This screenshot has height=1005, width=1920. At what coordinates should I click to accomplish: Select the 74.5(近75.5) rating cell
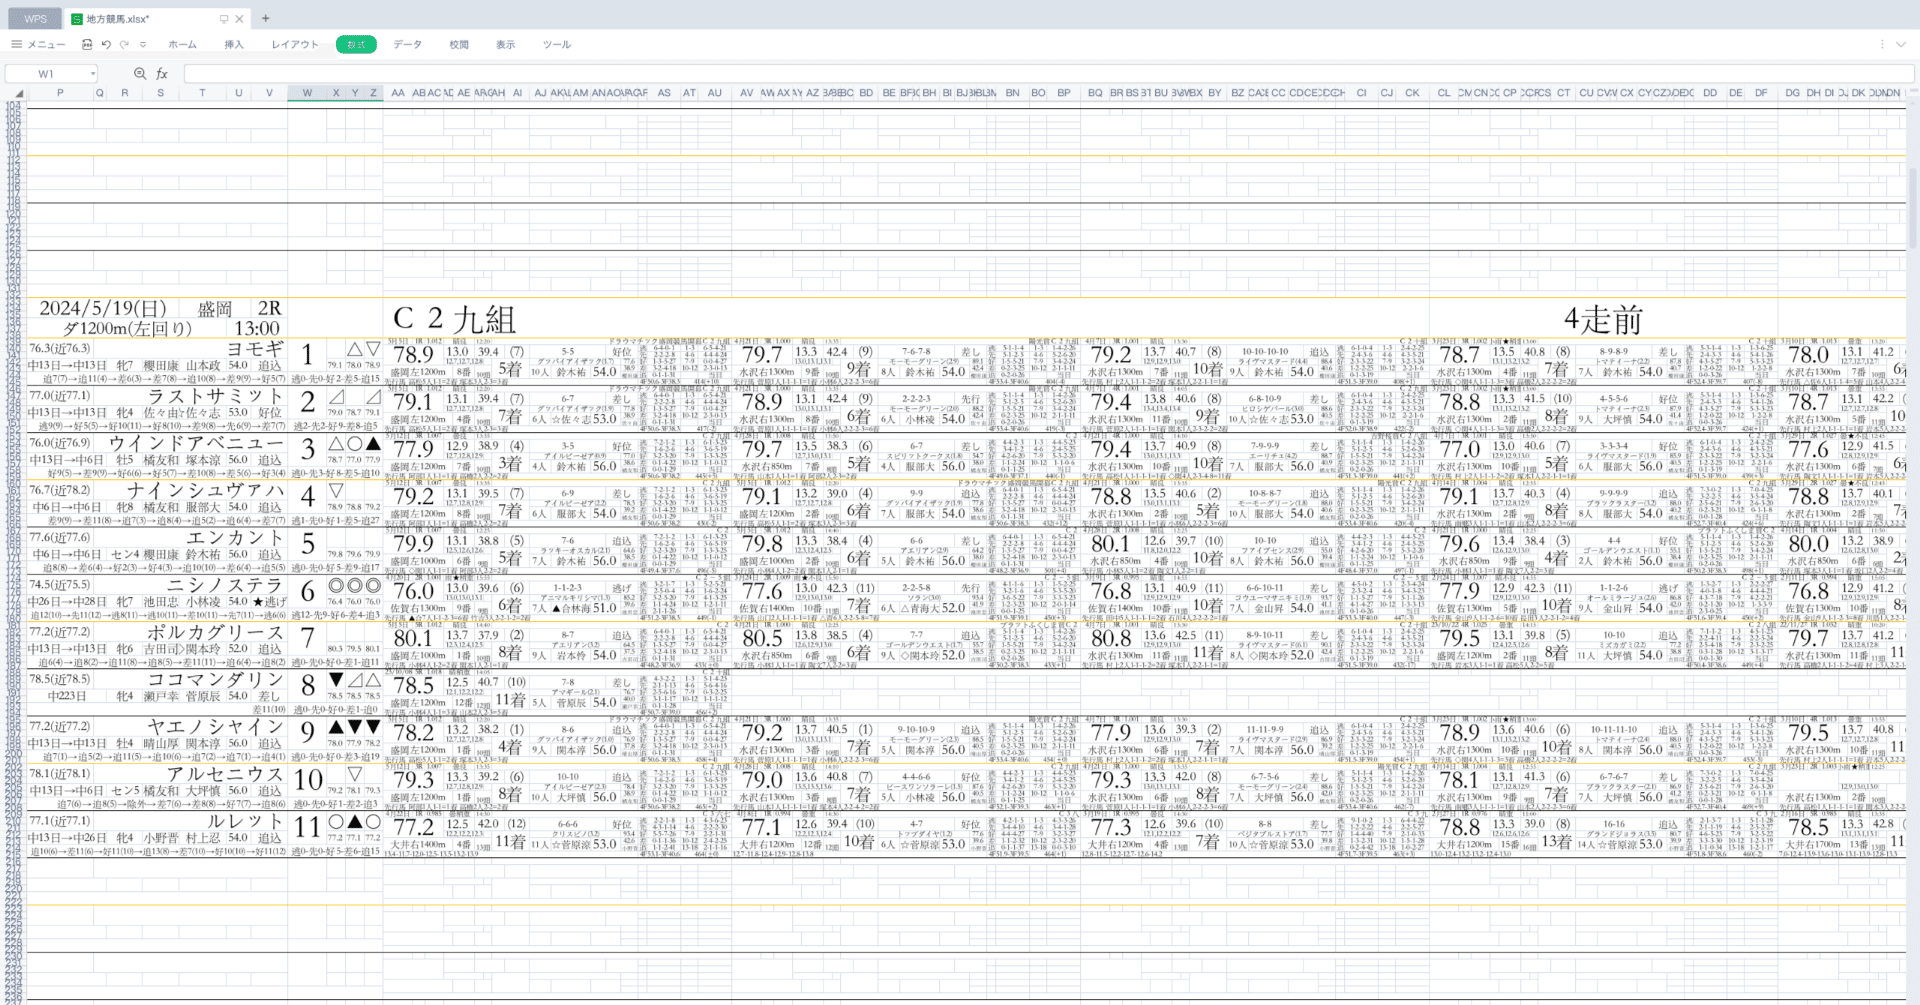coord(60,585)
